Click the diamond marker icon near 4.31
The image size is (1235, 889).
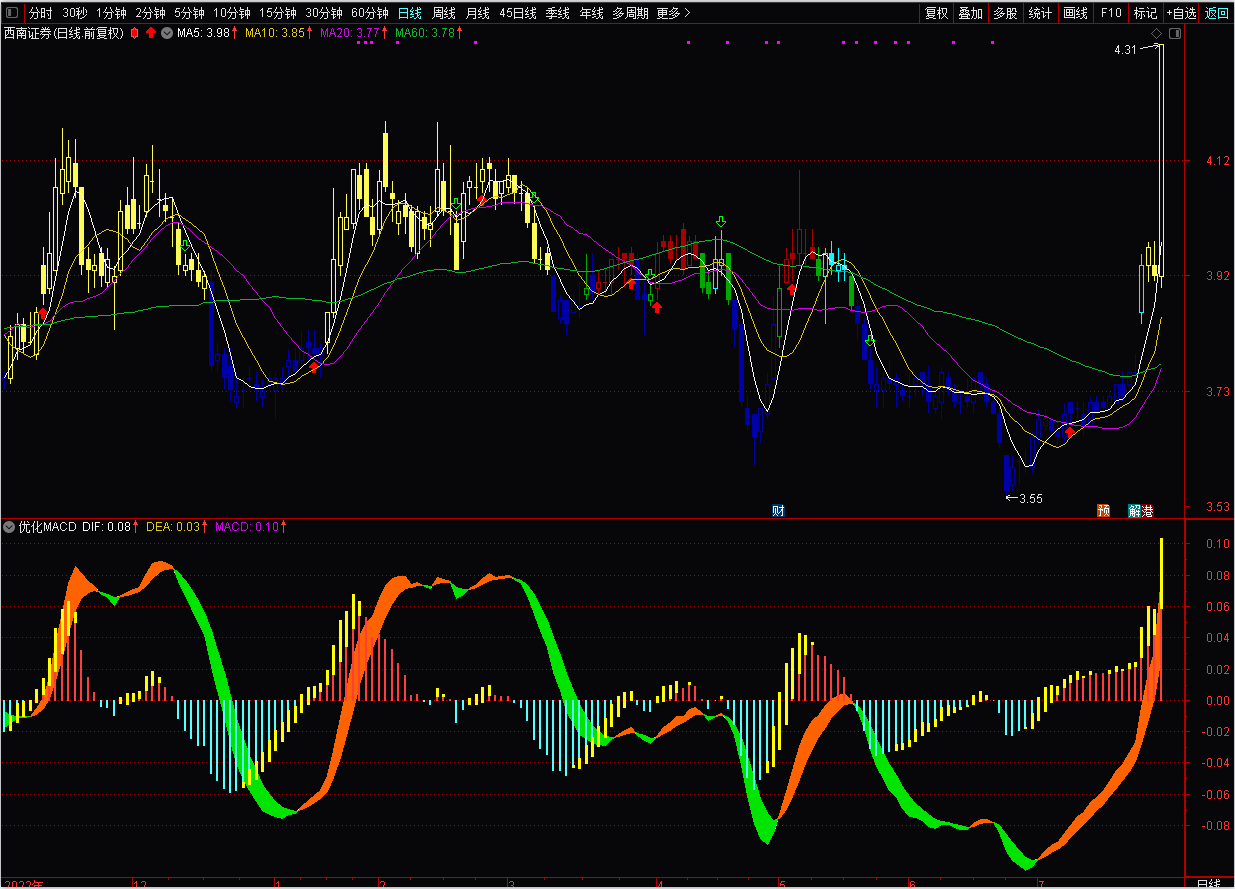(x=1156, y=34)
